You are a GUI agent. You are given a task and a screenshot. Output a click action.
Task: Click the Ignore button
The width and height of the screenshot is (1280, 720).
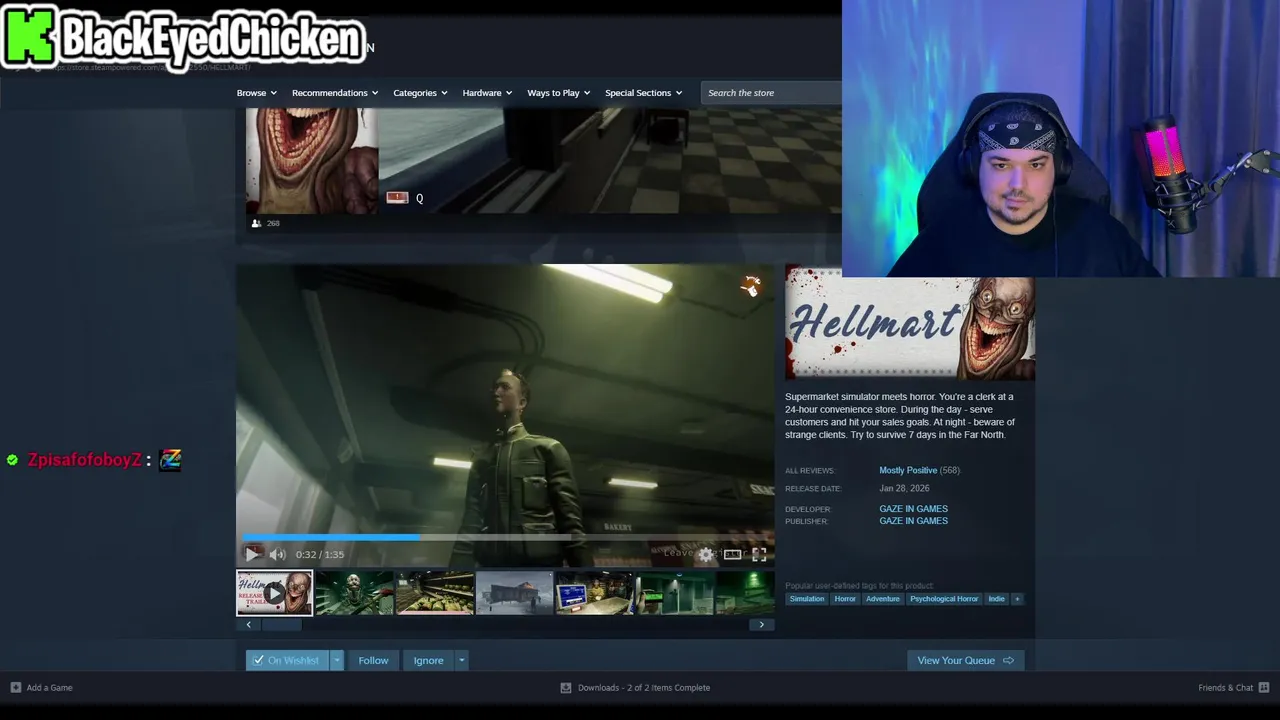(x=428, y=660)
